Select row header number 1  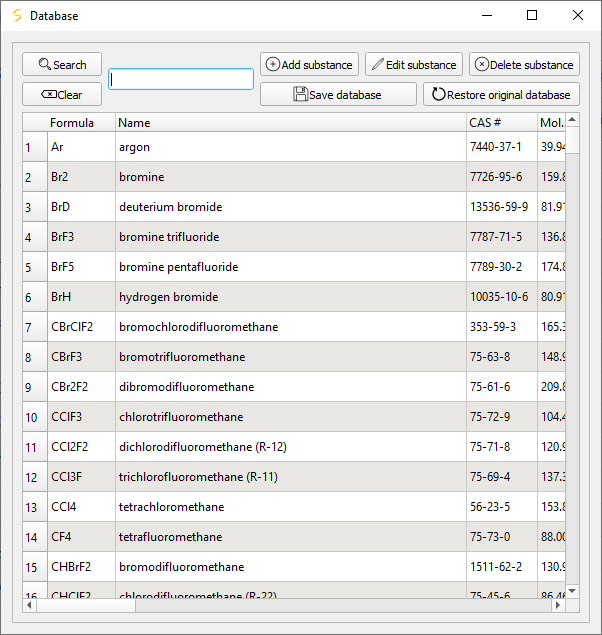(x=35, y=147)
